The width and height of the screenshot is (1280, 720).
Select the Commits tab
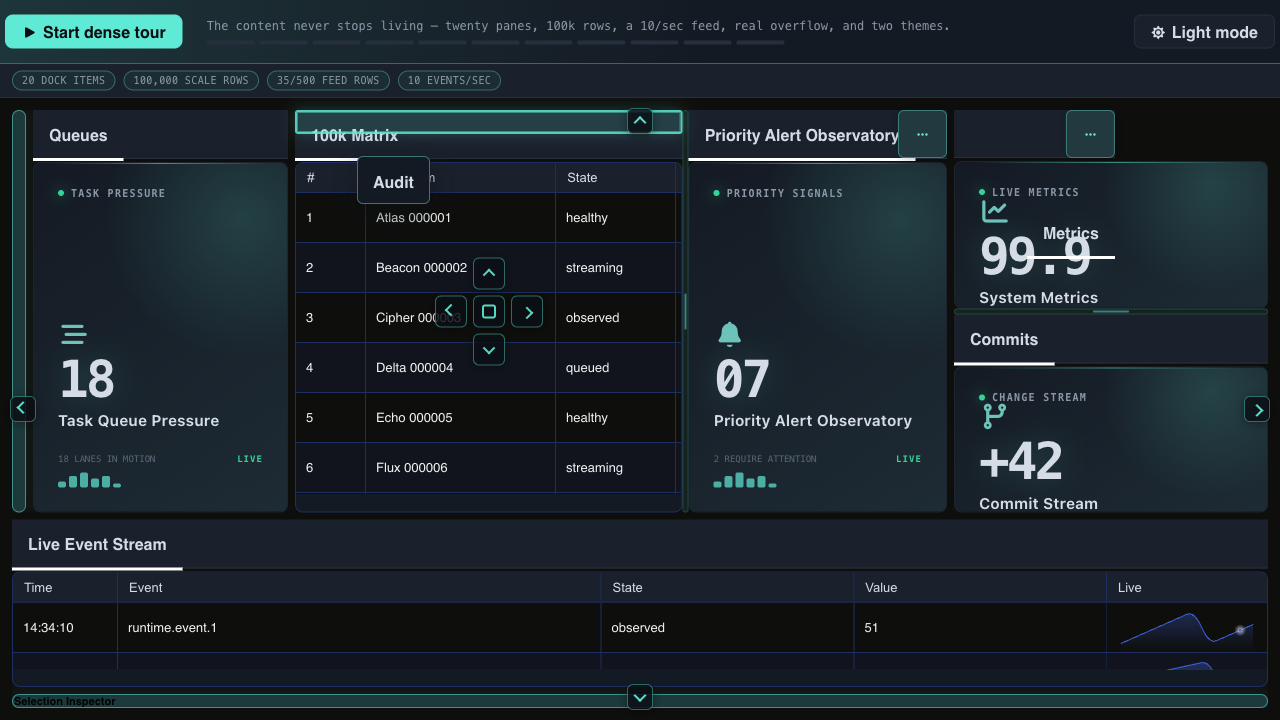coord(1004,340)
